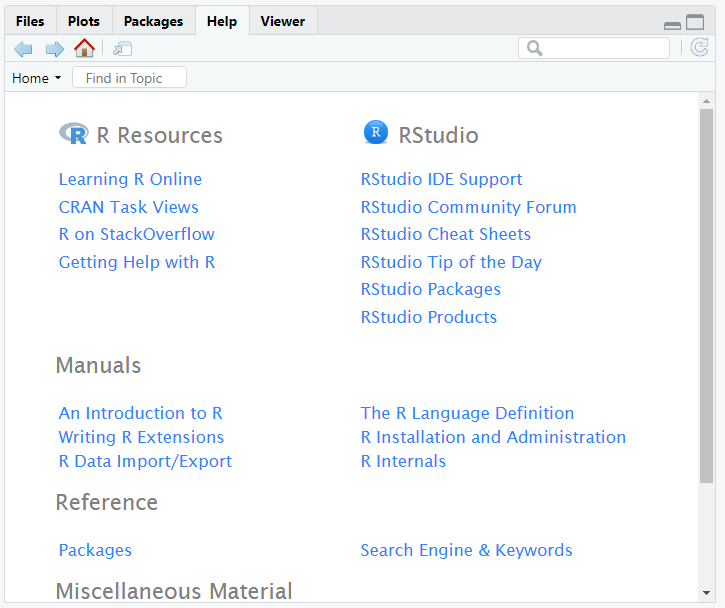The width and height of the screenshot is (725, 608).
Task: Click the search magnifier icon
Action: tap(535, 48)
